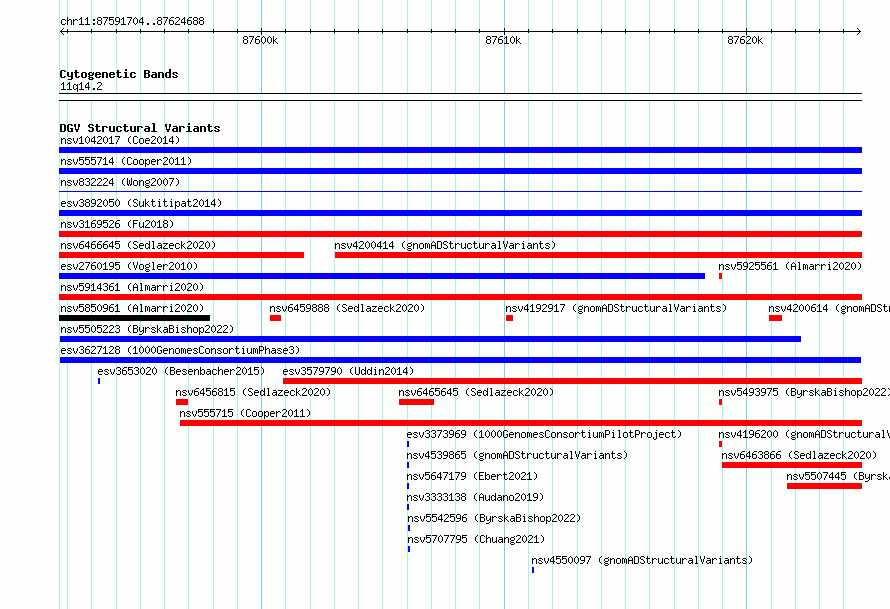Click the red bar under nsv555715

click(521, 423)
